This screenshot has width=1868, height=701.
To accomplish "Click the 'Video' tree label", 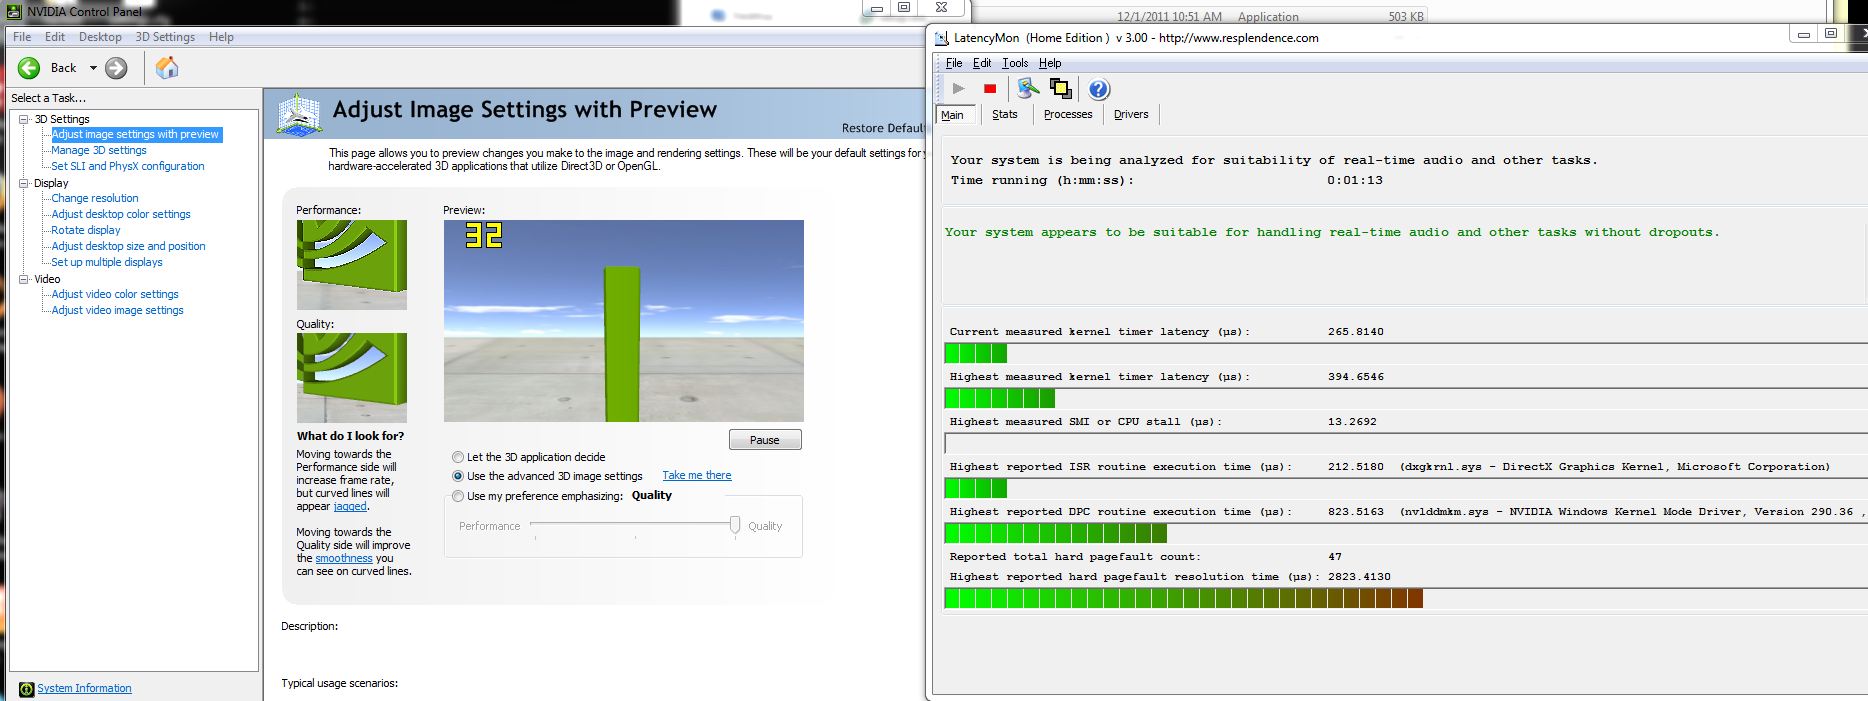I will click(x=47, y=279).
